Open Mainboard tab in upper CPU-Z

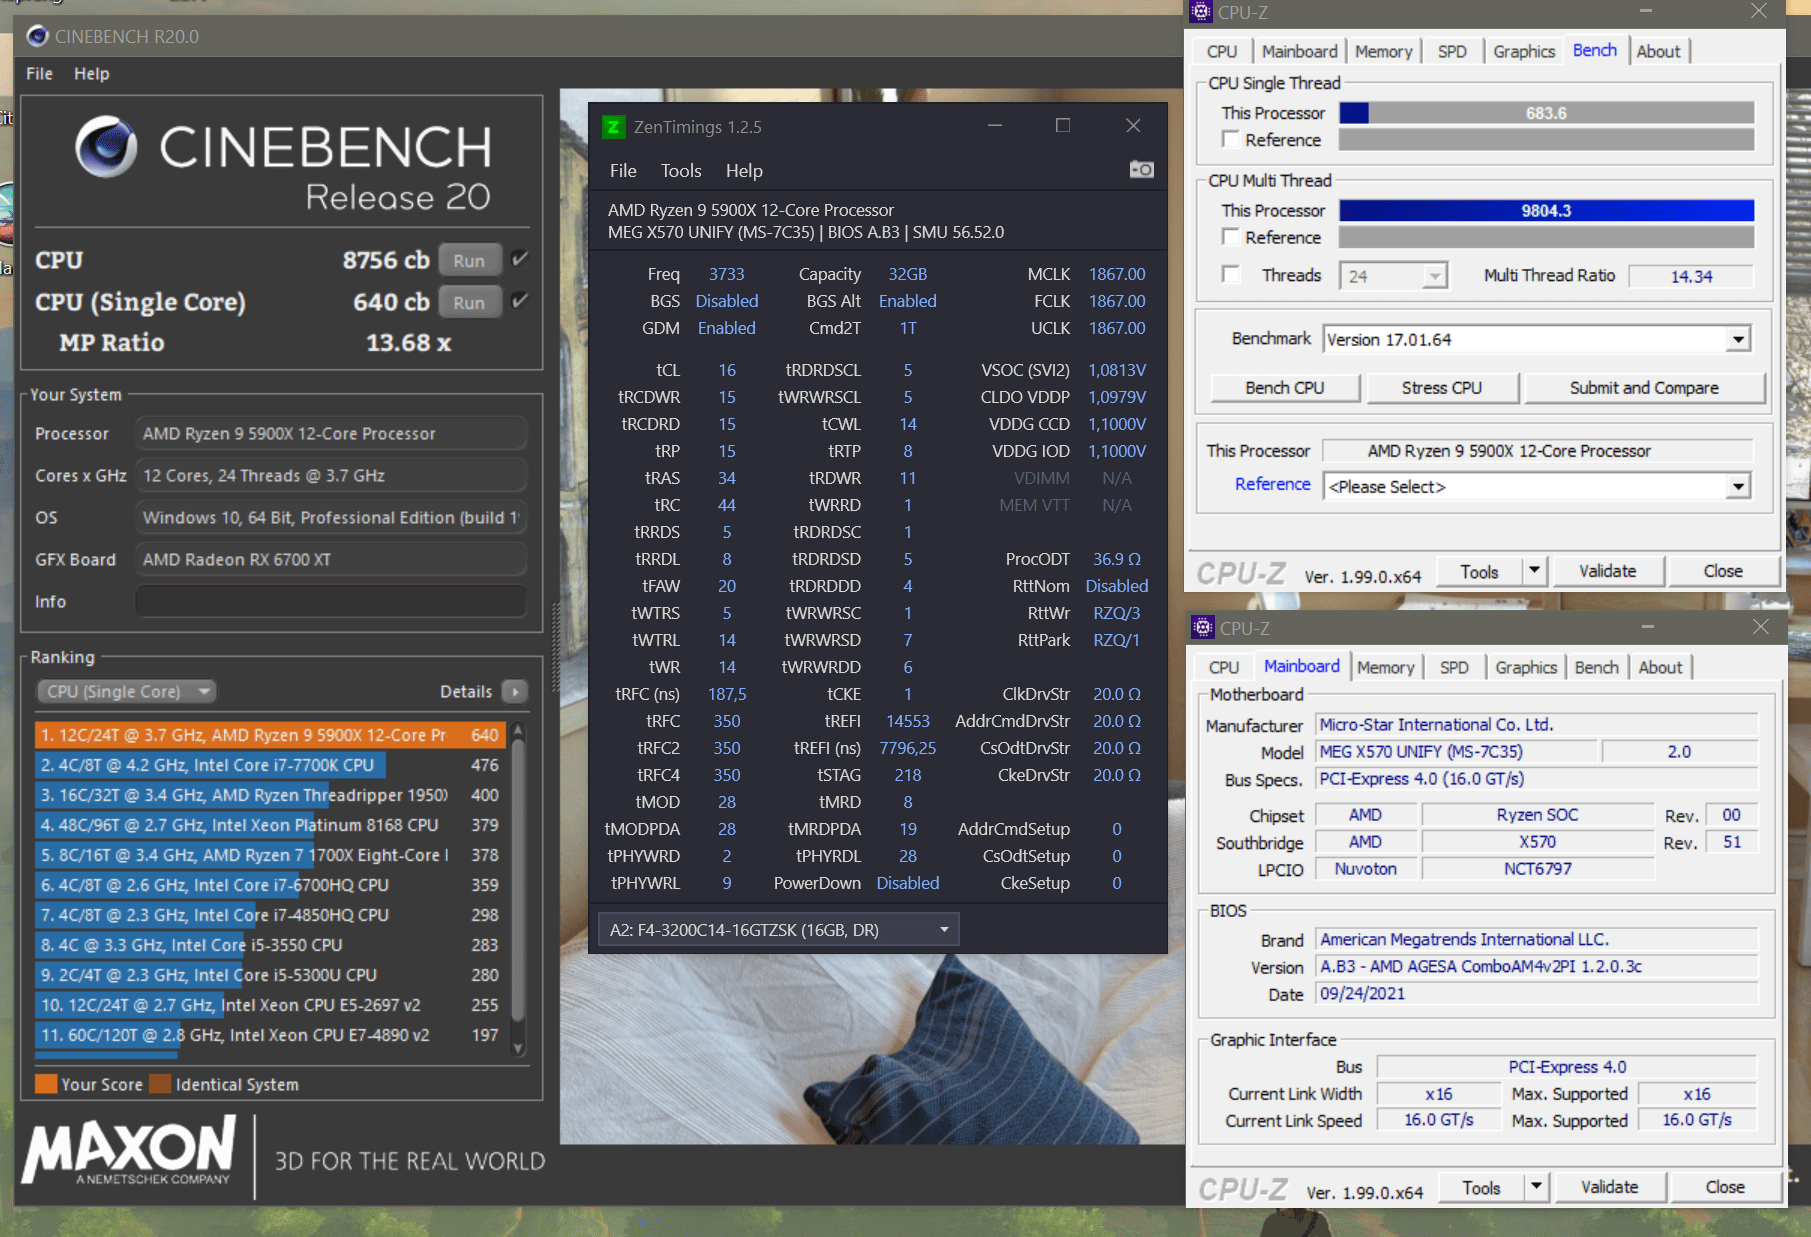1299,51
